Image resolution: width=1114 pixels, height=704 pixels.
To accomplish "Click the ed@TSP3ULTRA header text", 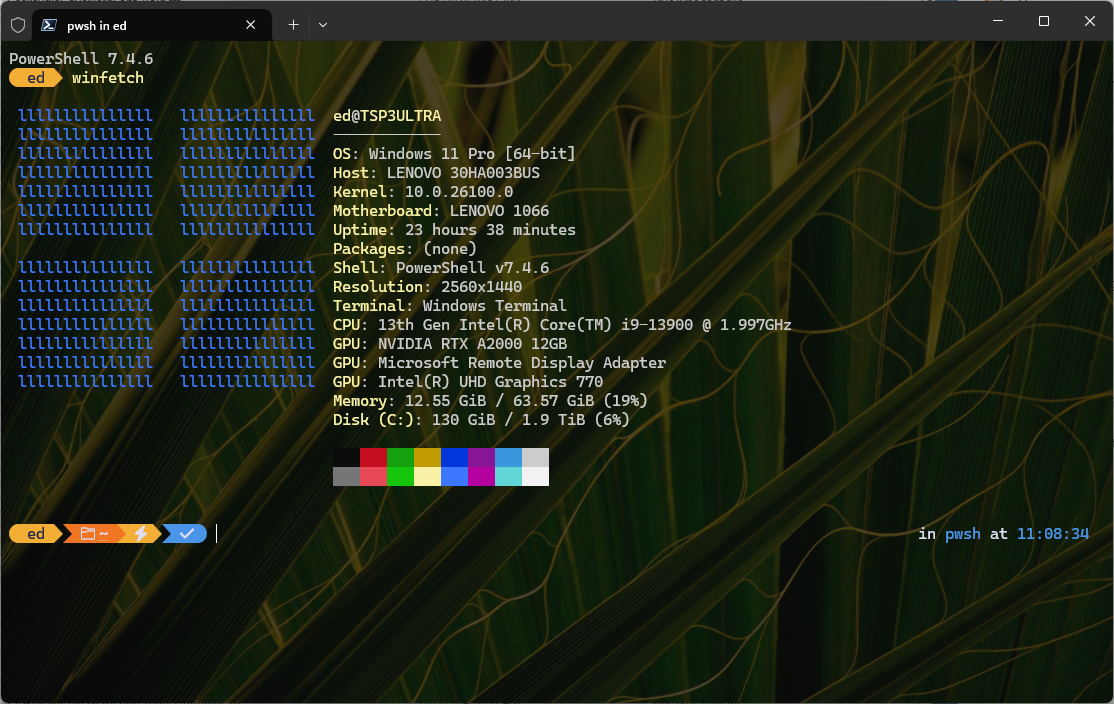I will pyautogui.click(x=386, y=116).
